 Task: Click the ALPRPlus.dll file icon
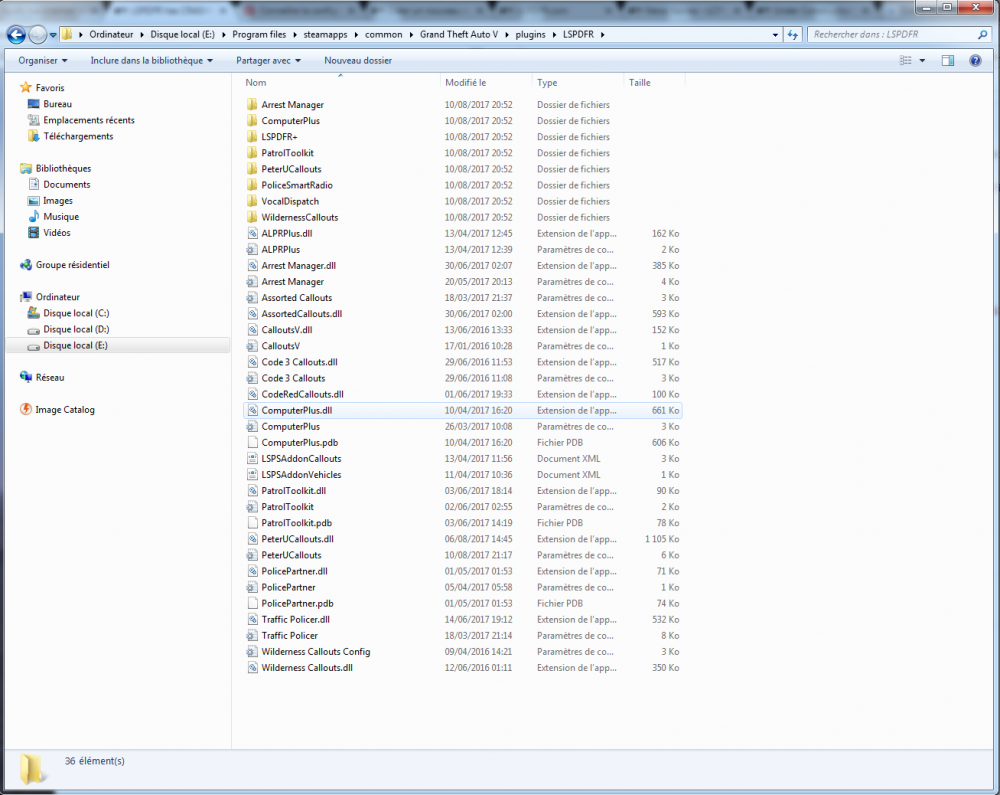point(253,233)
